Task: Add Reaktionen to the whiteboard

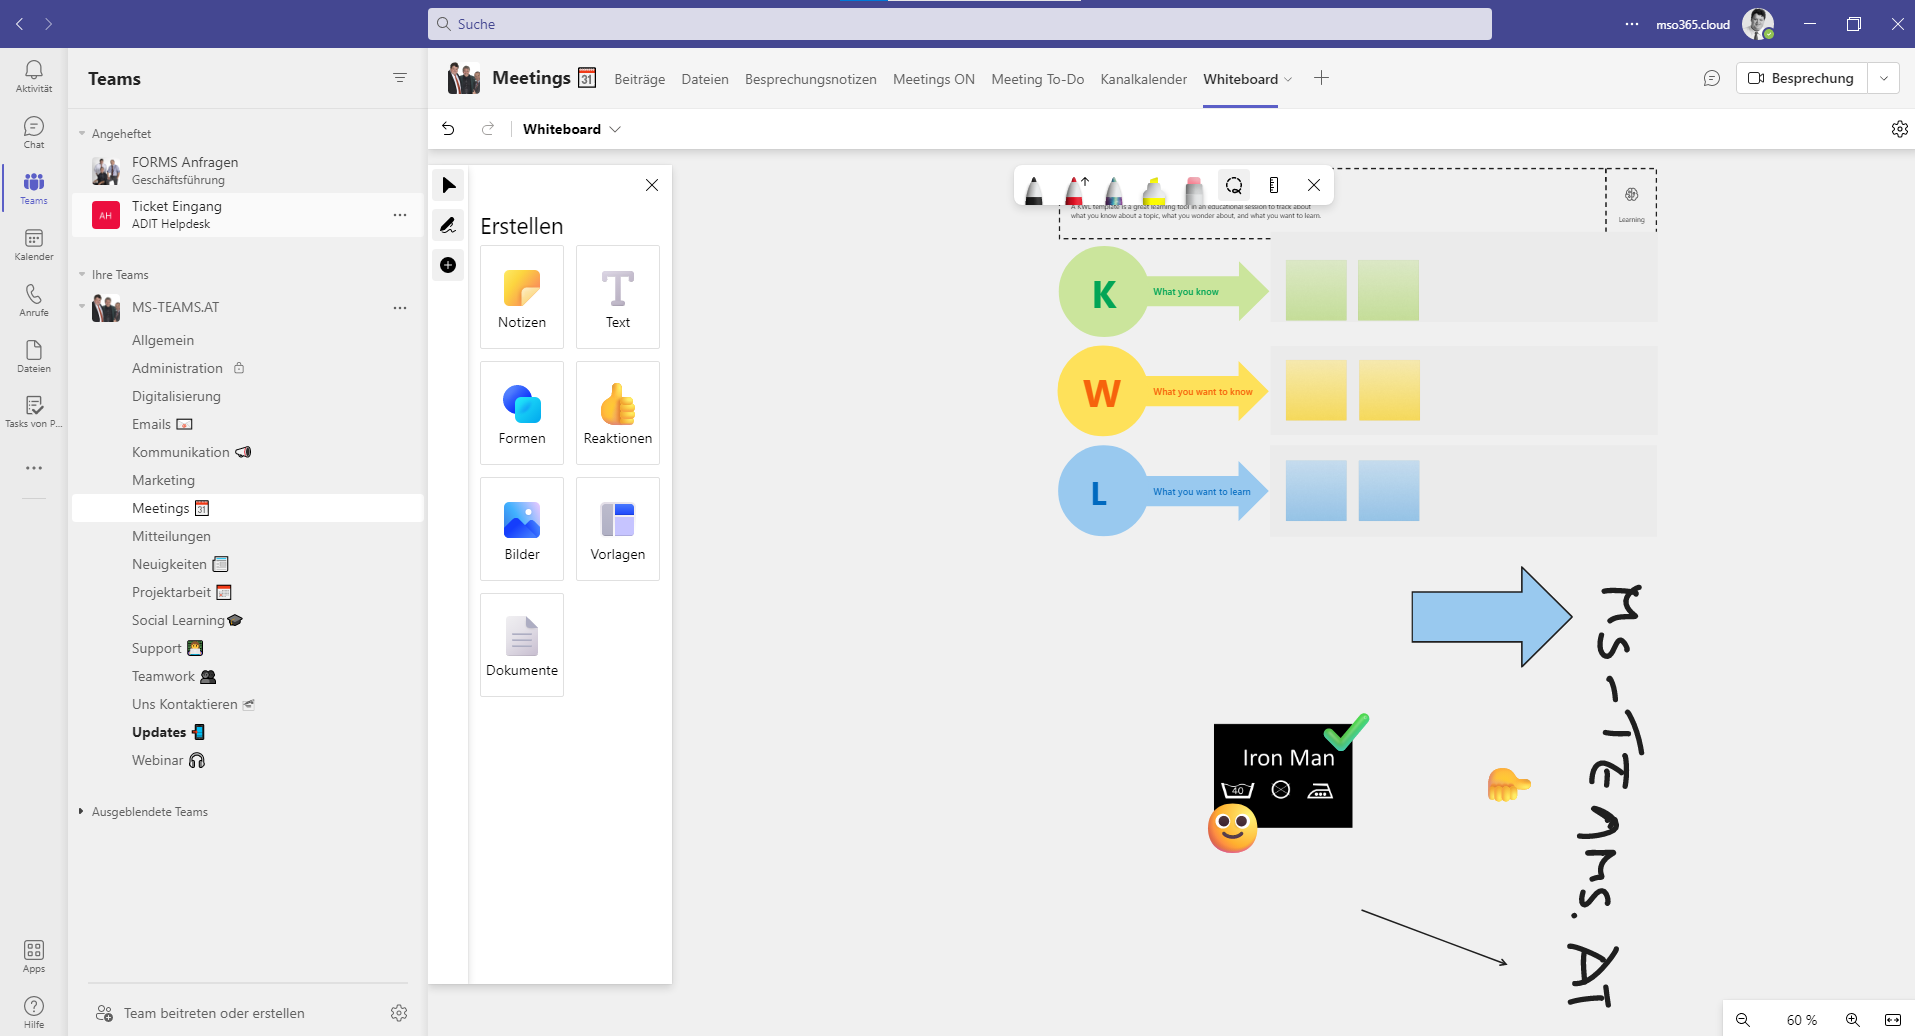Action: [617, 413]
